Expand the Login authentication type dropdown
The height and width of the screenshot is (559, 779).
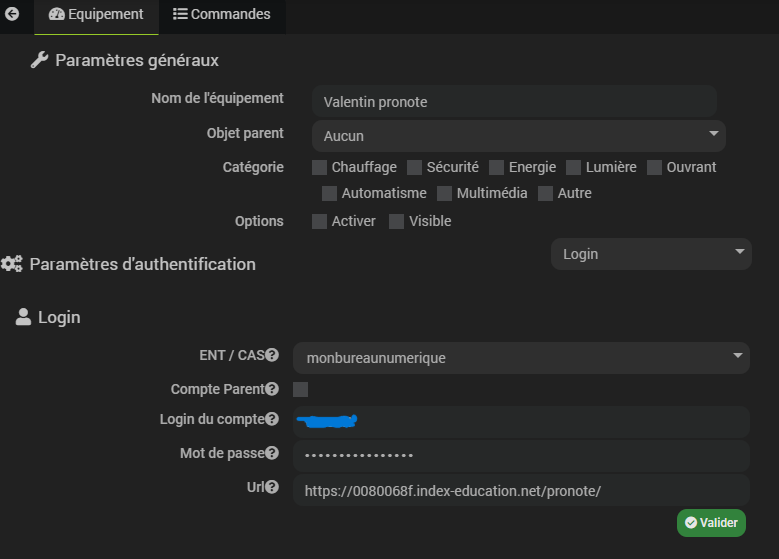click(651, 254)
